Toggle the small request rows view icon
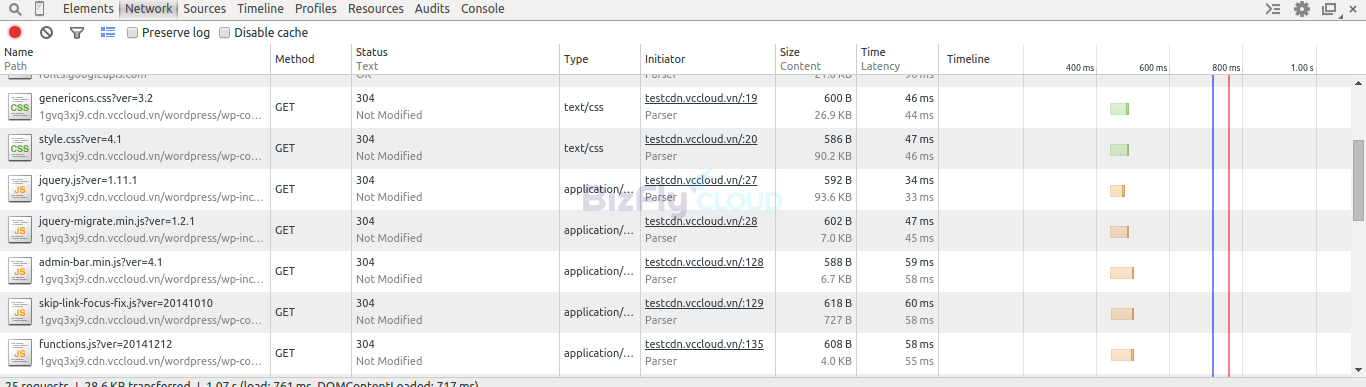The image size is (1366, 387). tap(107, 33)
